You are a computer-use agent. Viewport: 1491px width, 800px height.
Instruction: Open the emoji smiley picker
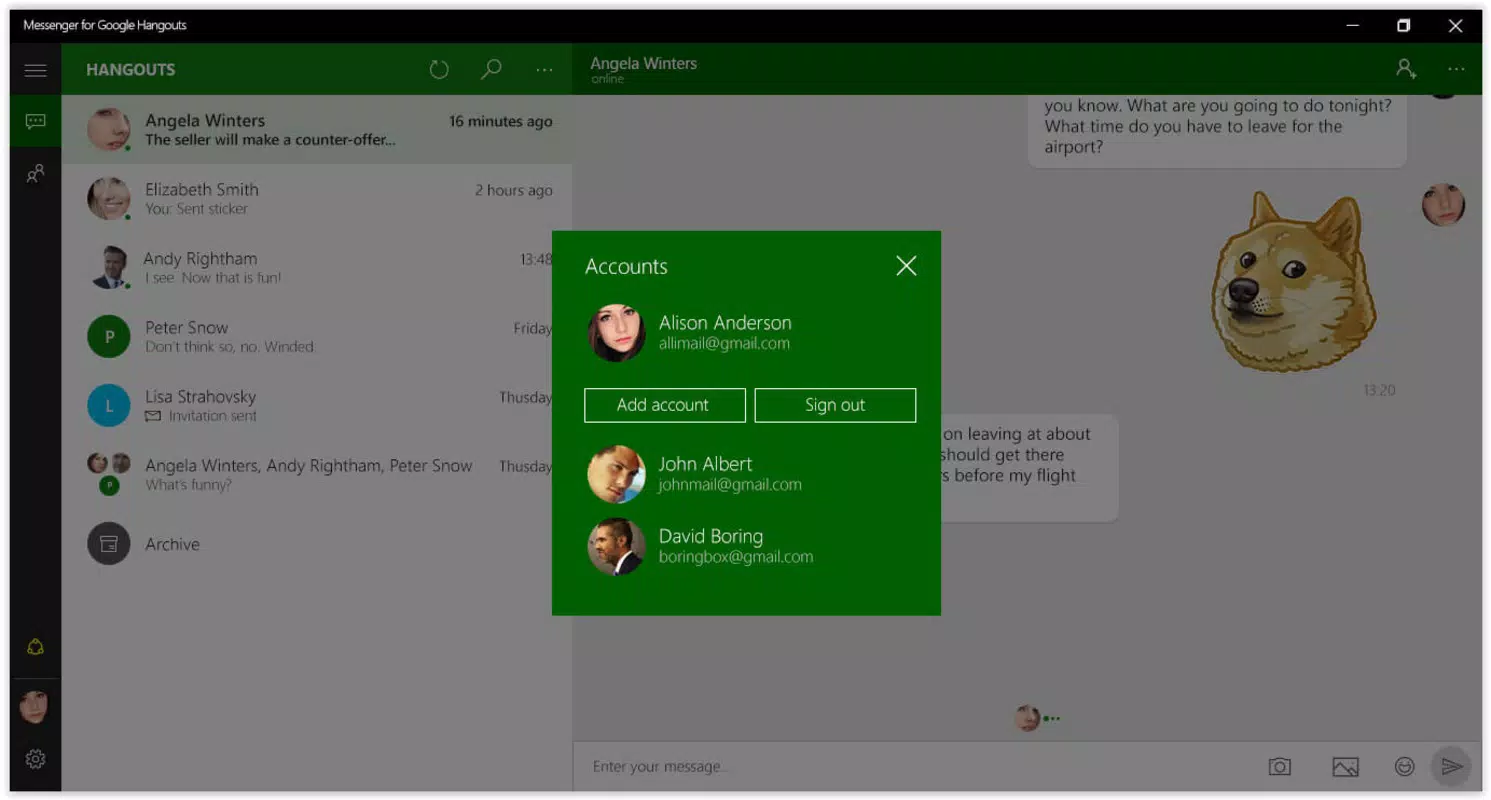click(x=1405, y=767)
